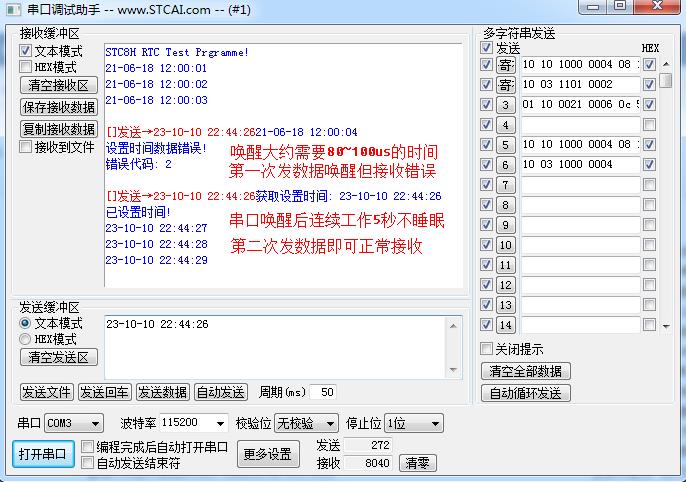Minimize the serial assistant window

tap(593, 7)
